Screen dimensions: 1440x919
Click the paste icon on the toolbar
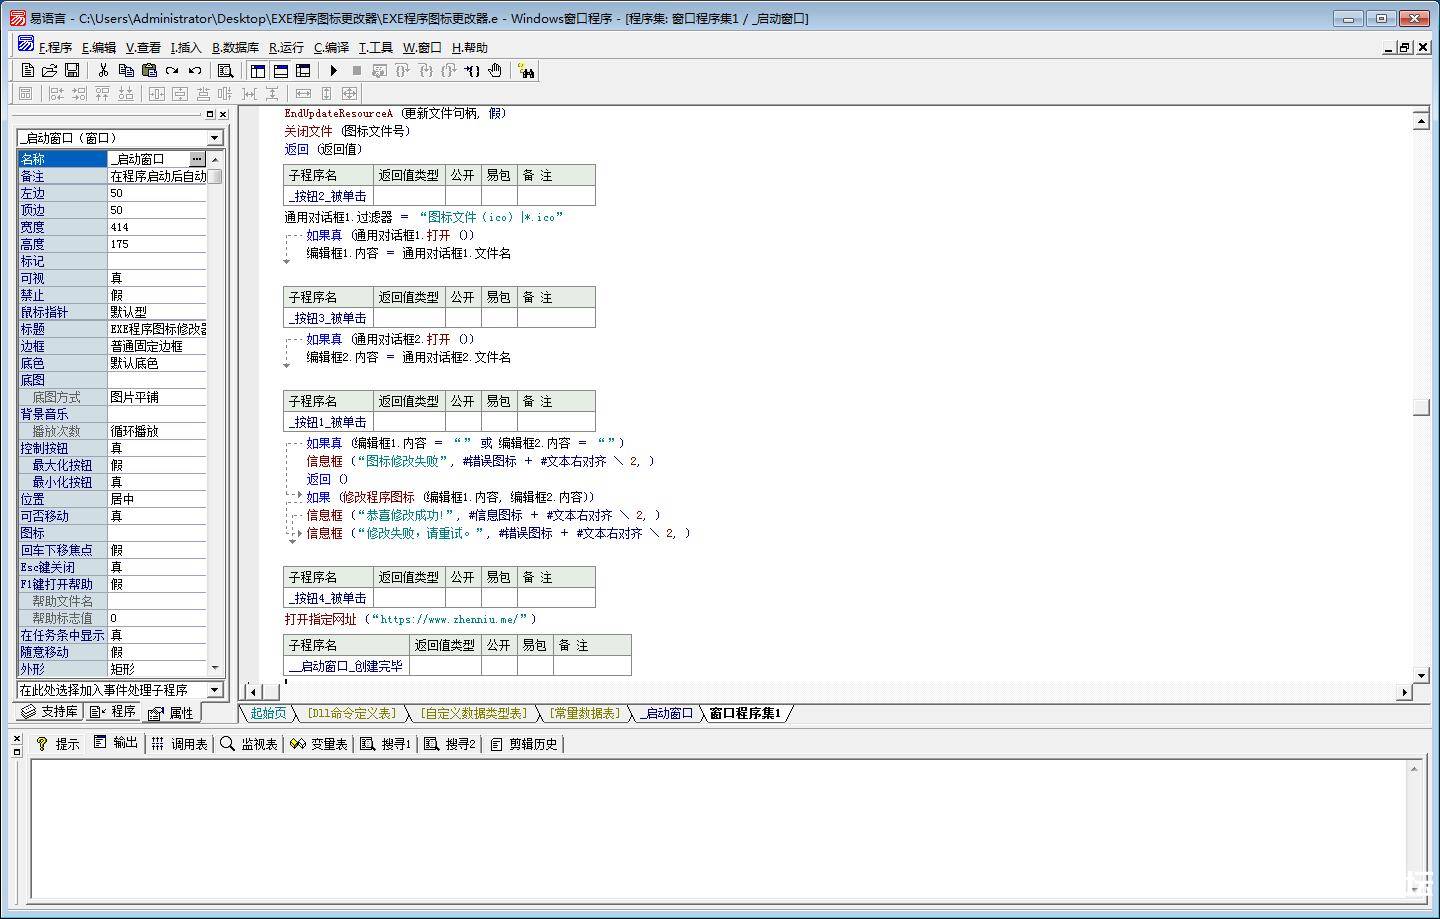pyautogui.click(x=148, y=70)
